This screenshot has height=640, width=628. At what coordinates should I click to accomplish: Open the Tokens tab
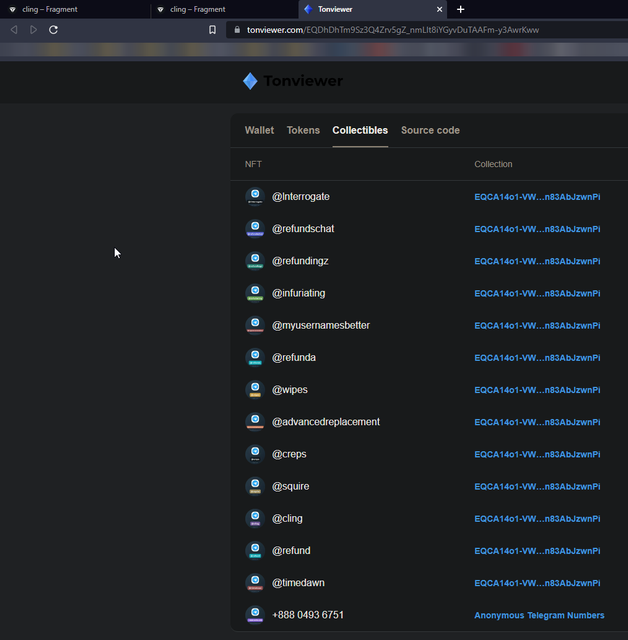303,130
